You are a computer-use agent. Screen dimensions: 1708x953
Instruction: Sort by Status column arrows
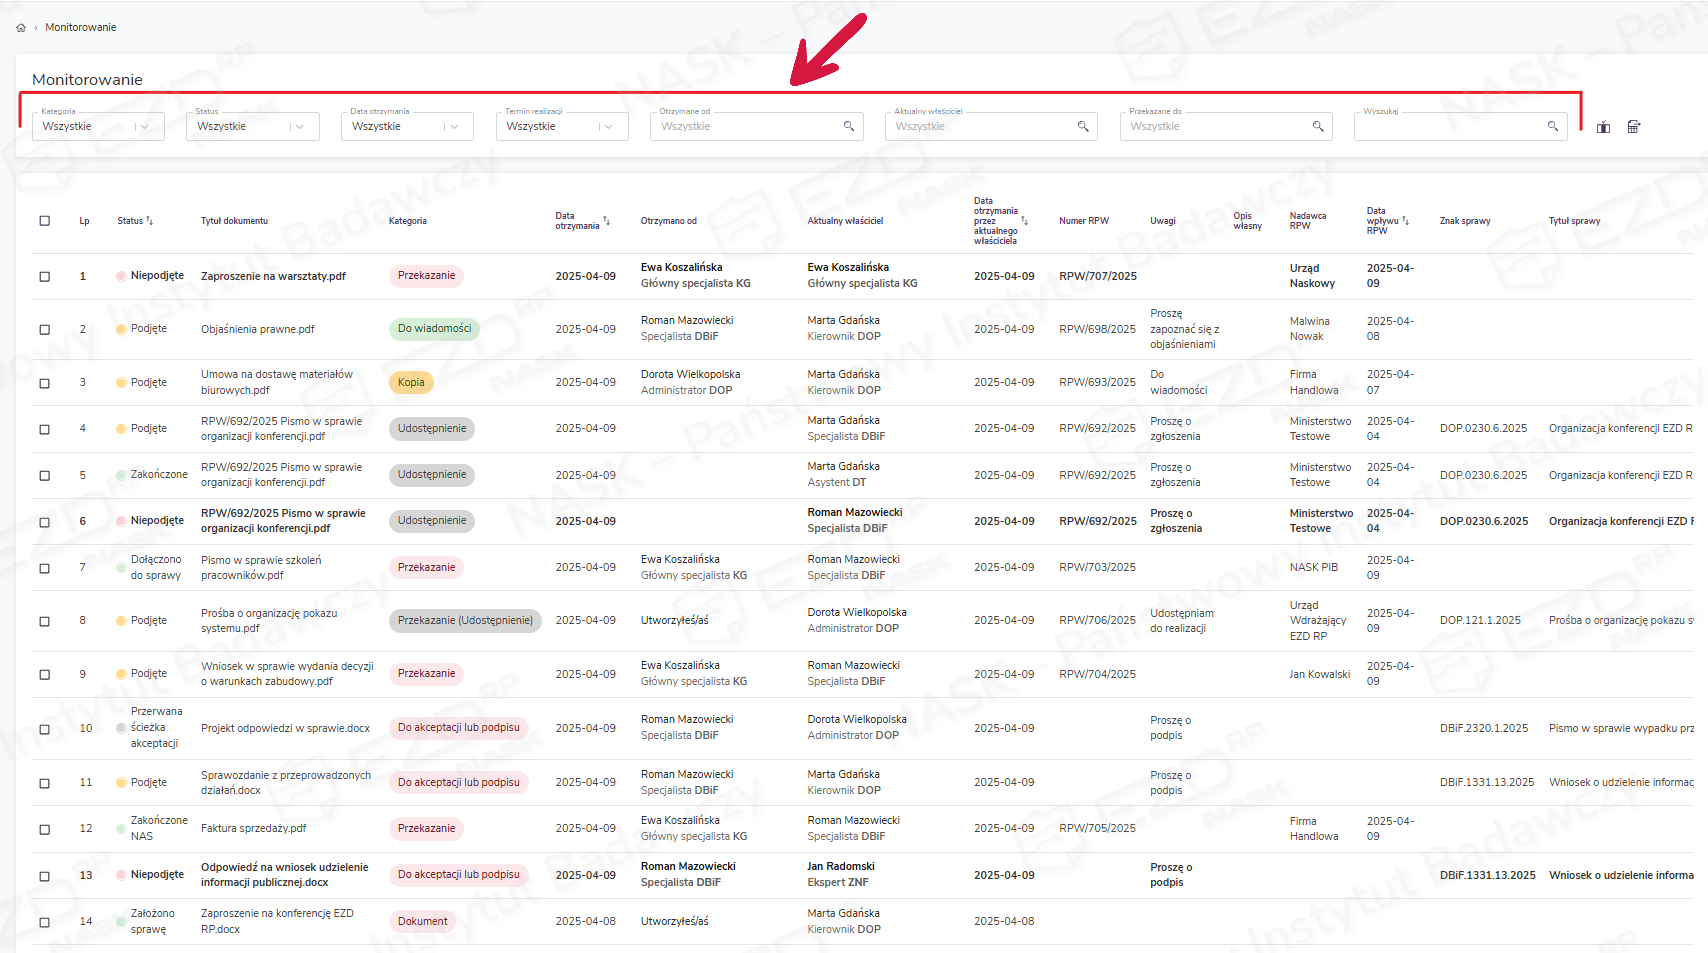coord(150,221)
